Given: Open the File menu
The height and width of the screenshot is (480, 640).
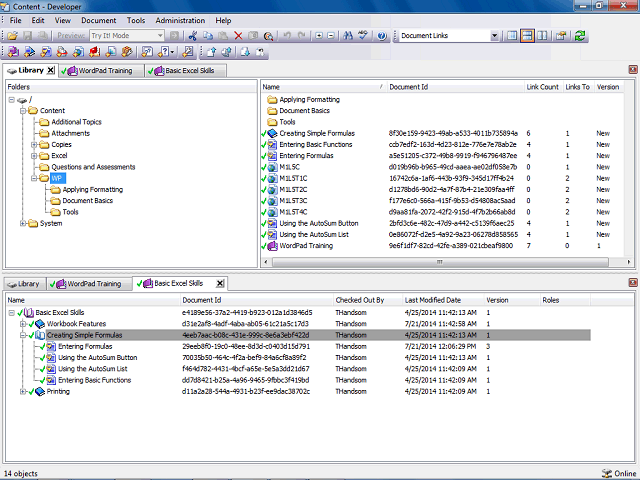Looking at the screenshot, I should click(x=16, y=20).
